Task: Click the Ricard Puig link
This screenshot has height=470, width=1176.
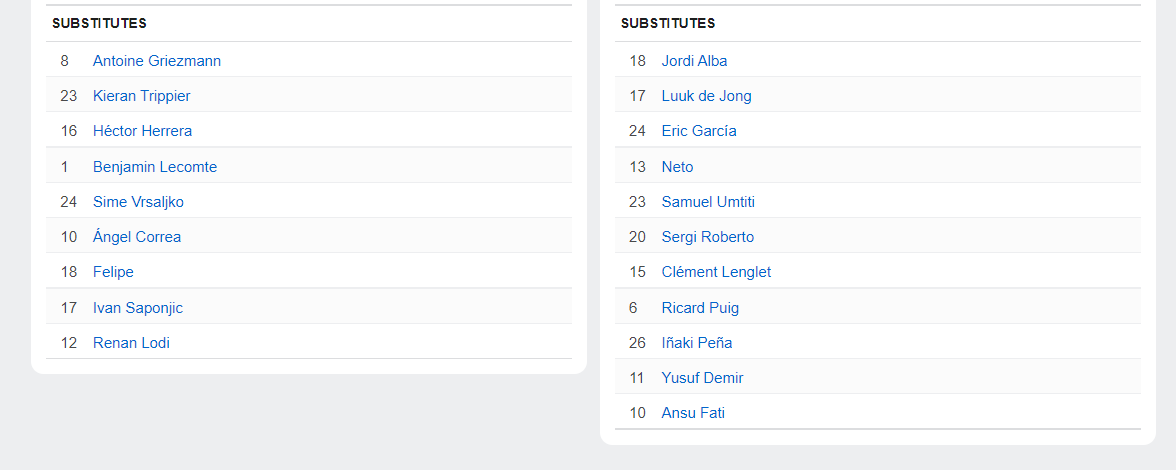Action: [x=700, y=308]
